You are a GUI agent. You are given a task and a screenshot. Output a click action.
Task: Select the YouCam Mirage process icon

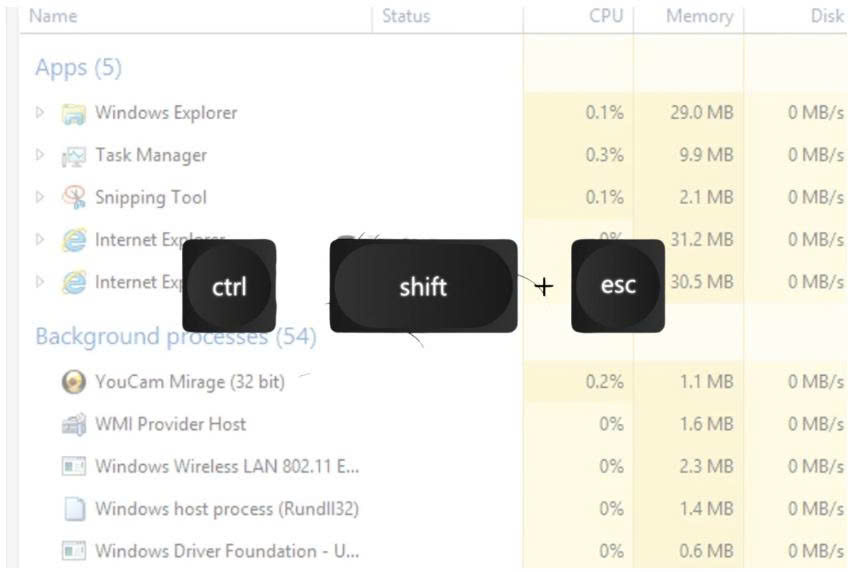coord(74,382)
